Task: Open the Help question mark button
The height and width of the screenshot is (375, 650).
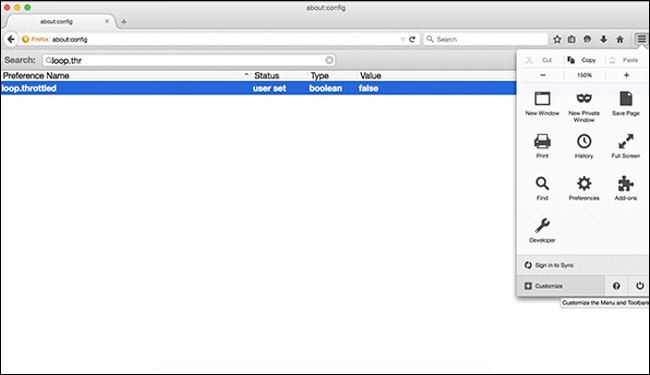Action: tap(616, 285)
